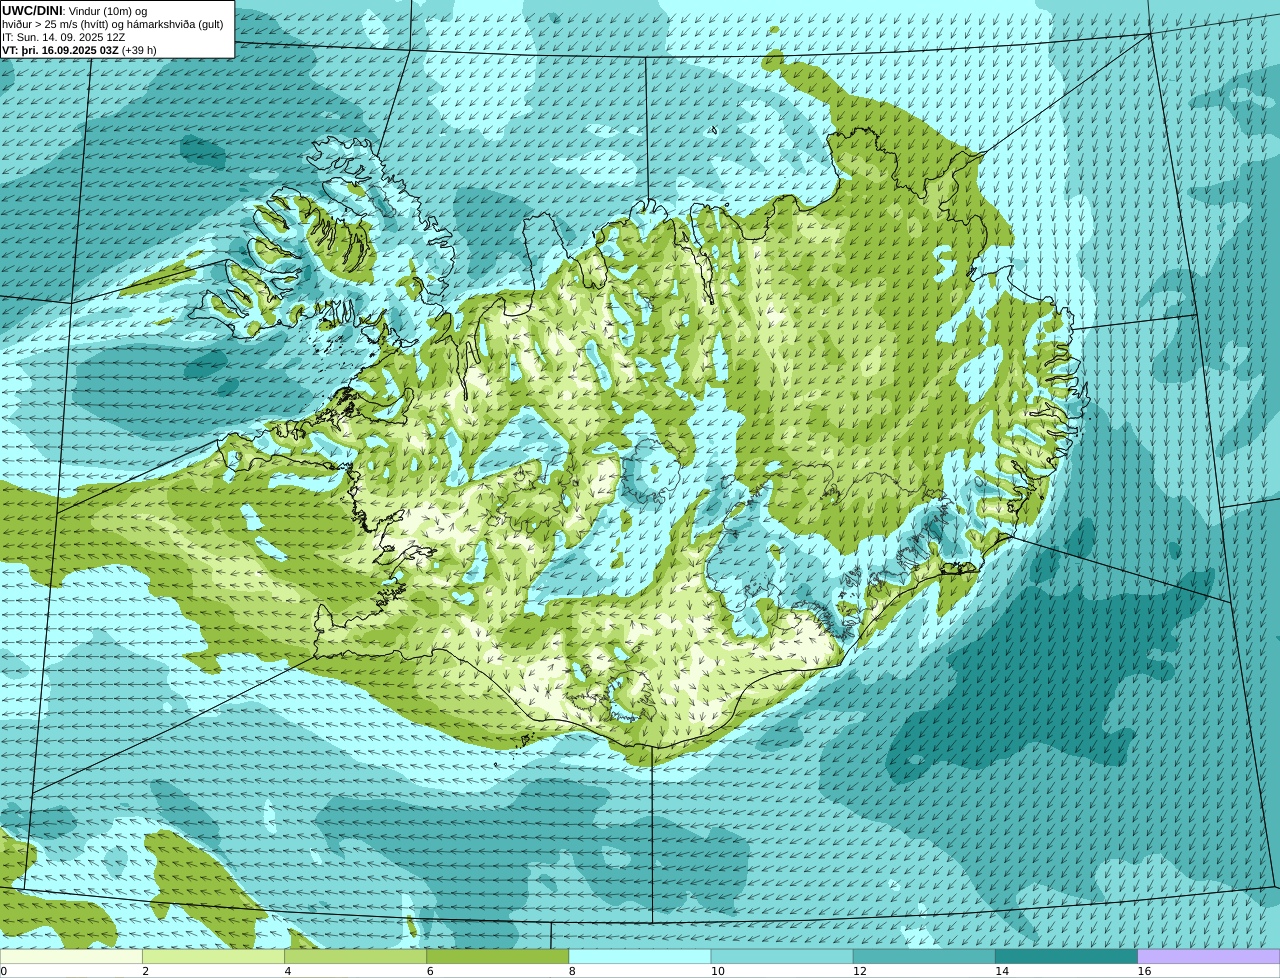Image resolution: width=1280 pixels, height=978 pixels.
Task: Click the legend scale label "4"
Action: click(x=287, y=971)
